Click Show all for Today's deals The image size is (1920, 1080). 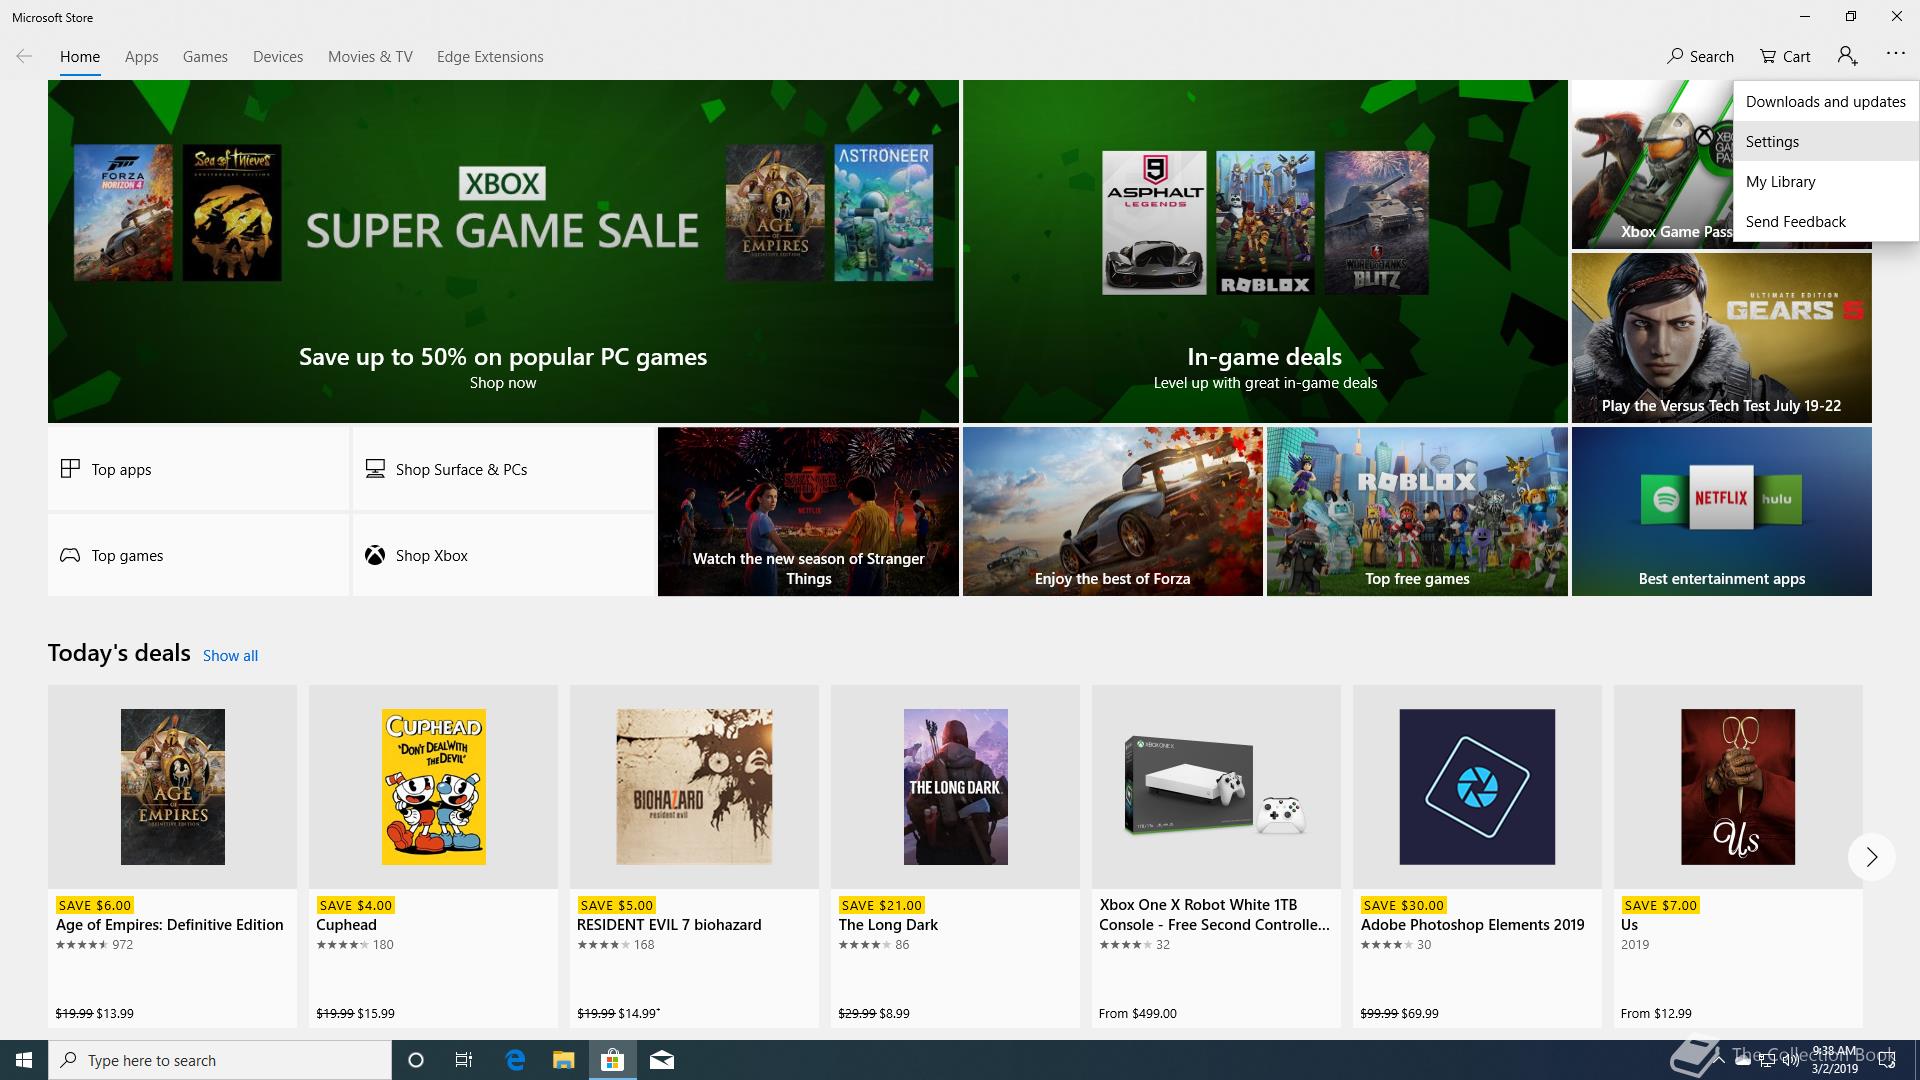tap(230, 656)
